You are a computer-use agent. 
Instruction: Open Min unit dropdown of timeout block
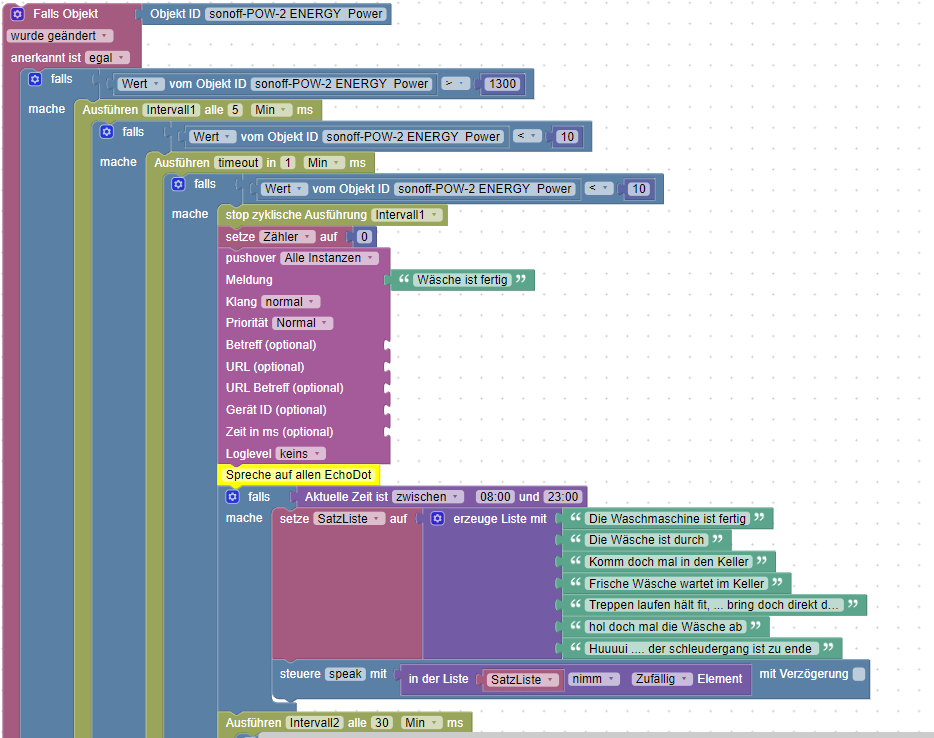(324, 163)
